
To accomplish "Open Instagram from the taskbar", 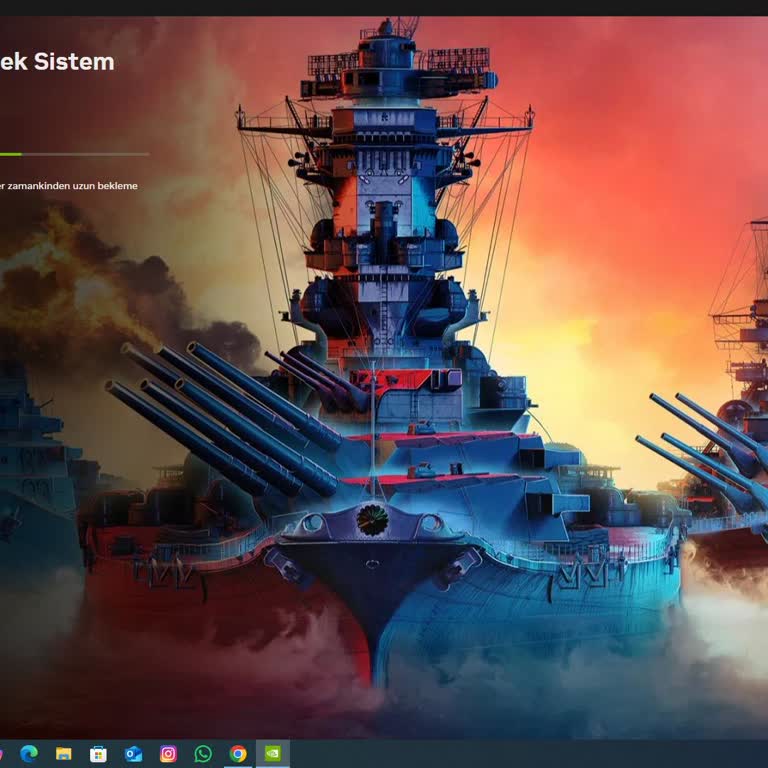I will pyautogui.click(x=168, y=754).
